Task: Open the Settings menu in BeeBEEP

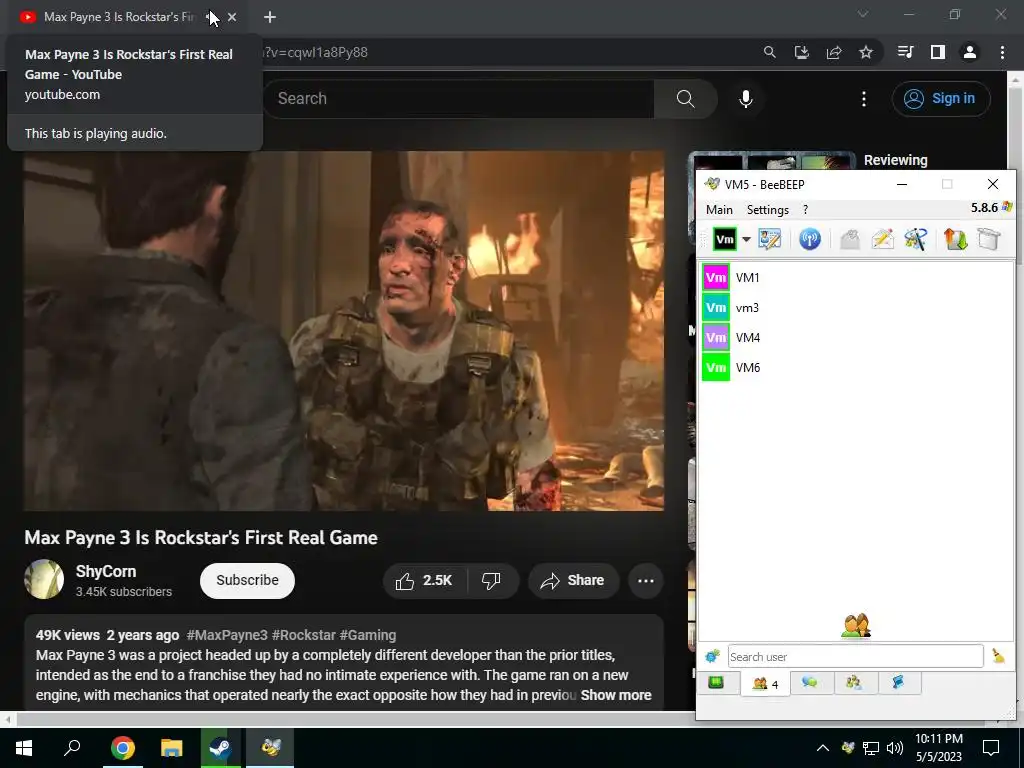Action: pos(767,210)
